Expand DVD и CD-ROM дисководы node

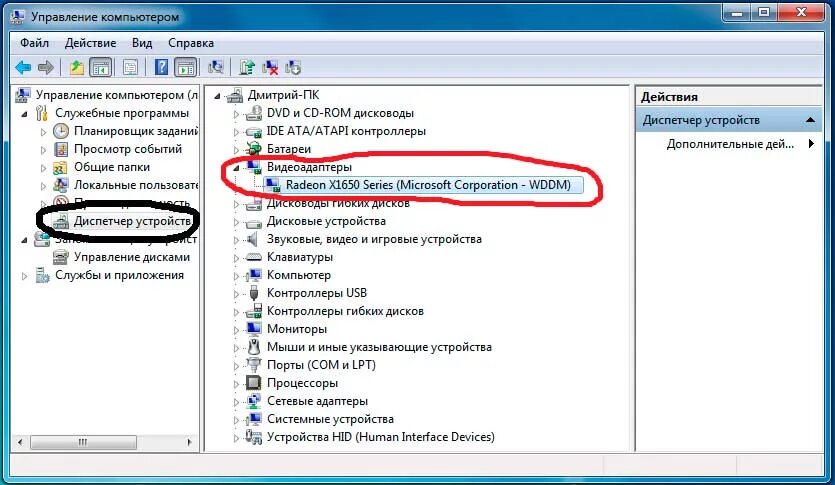236,113
